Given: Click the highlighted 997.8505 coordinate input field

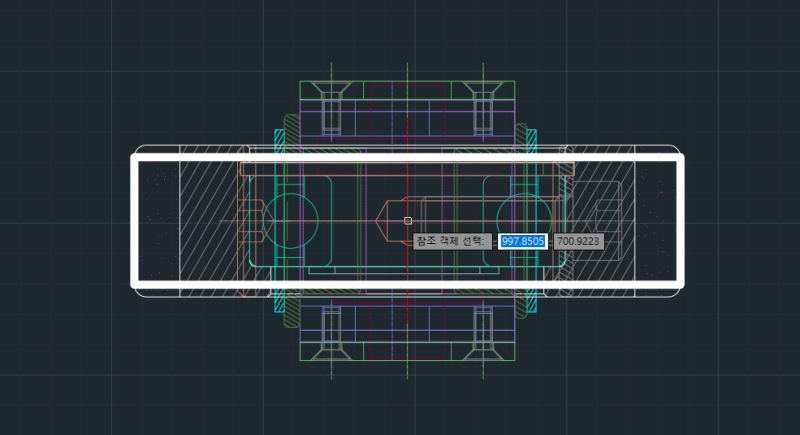Looking at the screenshot, I should click(x=523, y=241).
